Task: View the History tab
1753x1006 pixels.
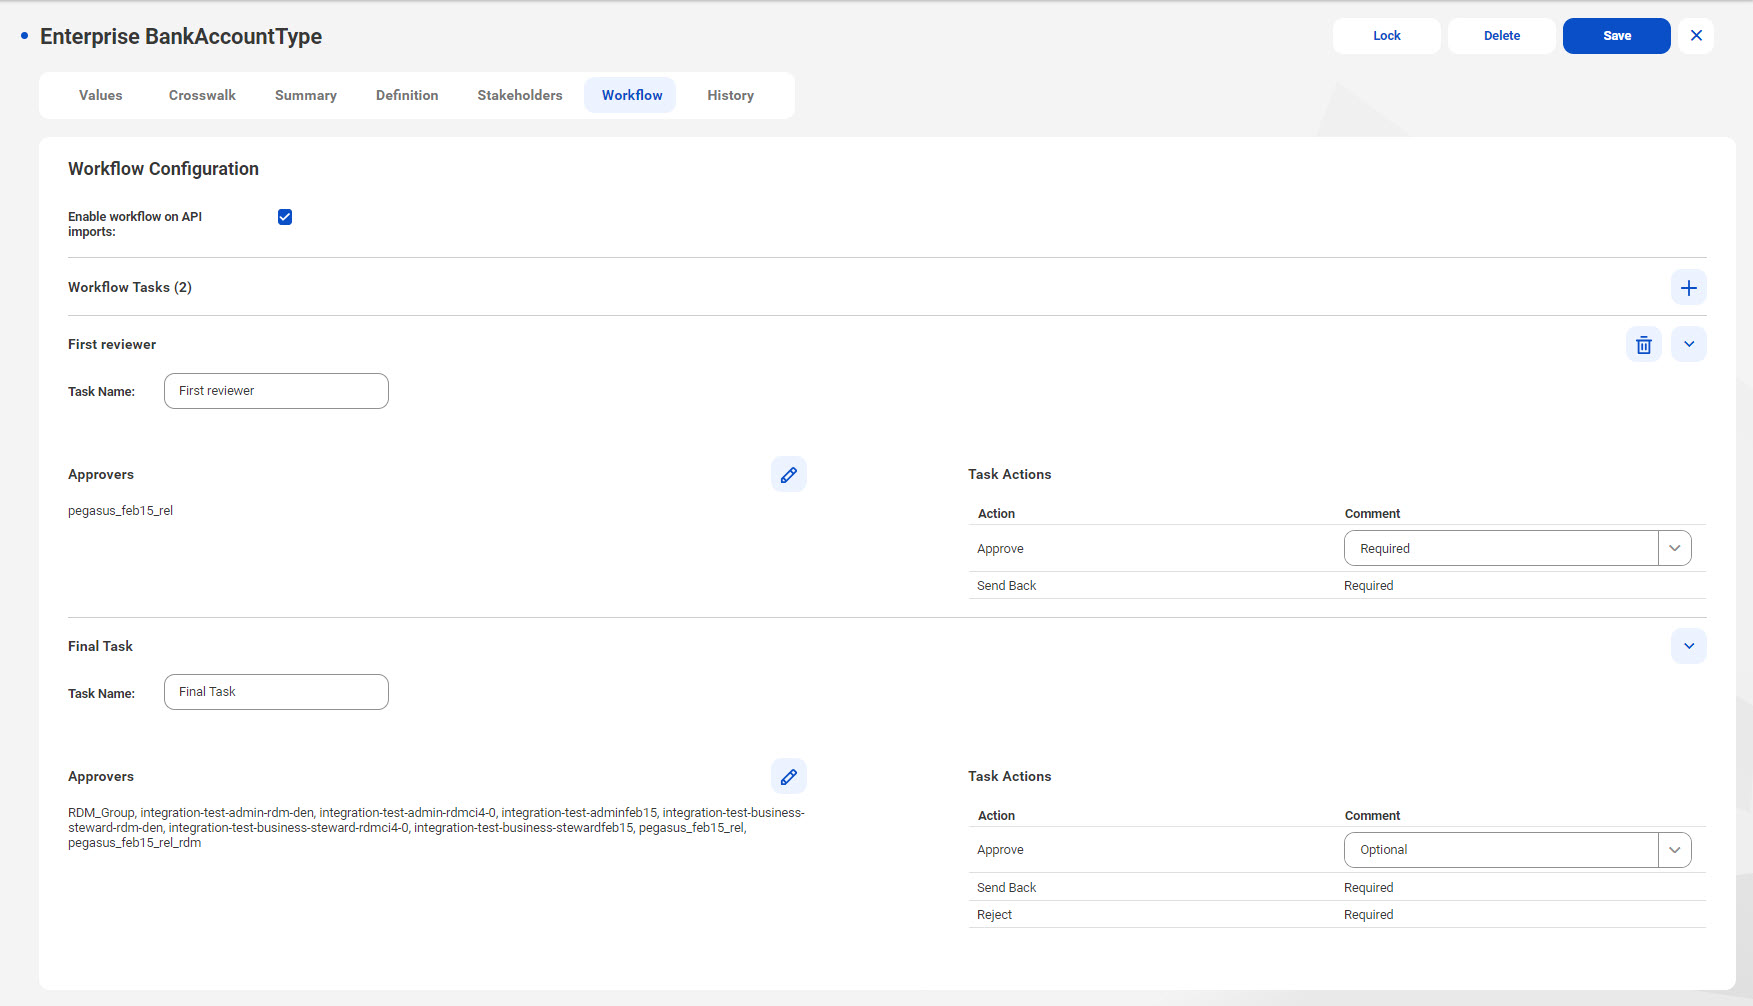Action: (x=731, y=96)
